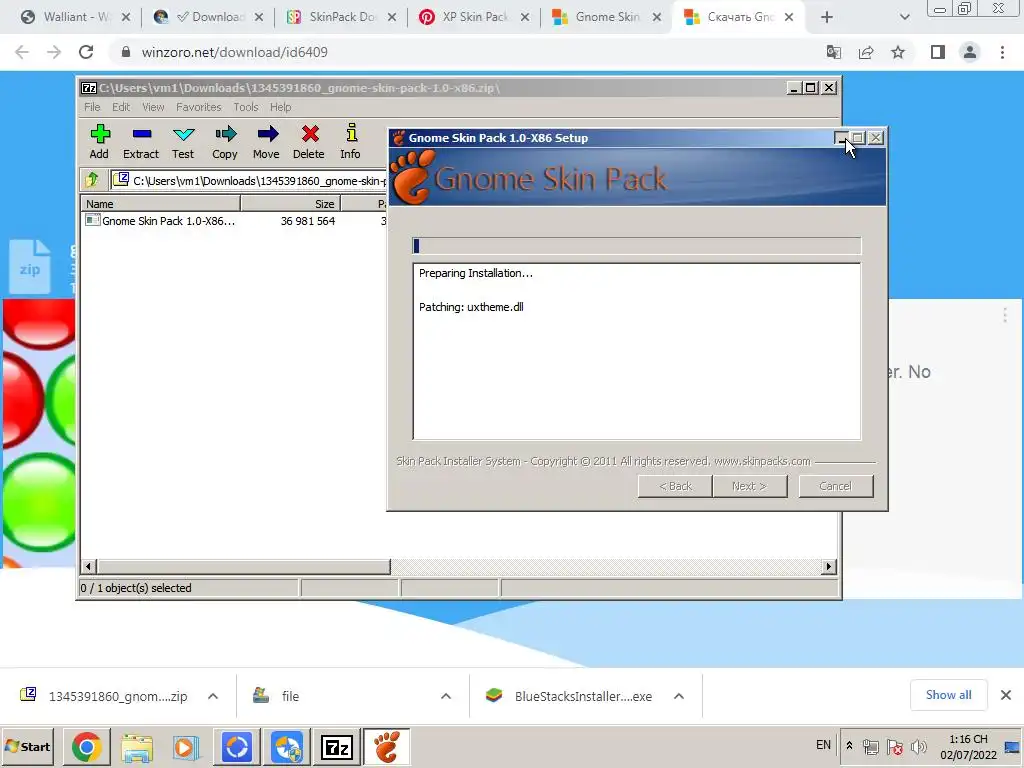Screen dimensions: 1024x768
Task: Go up one folder level in 7-Zip
Action: [91, 180]
